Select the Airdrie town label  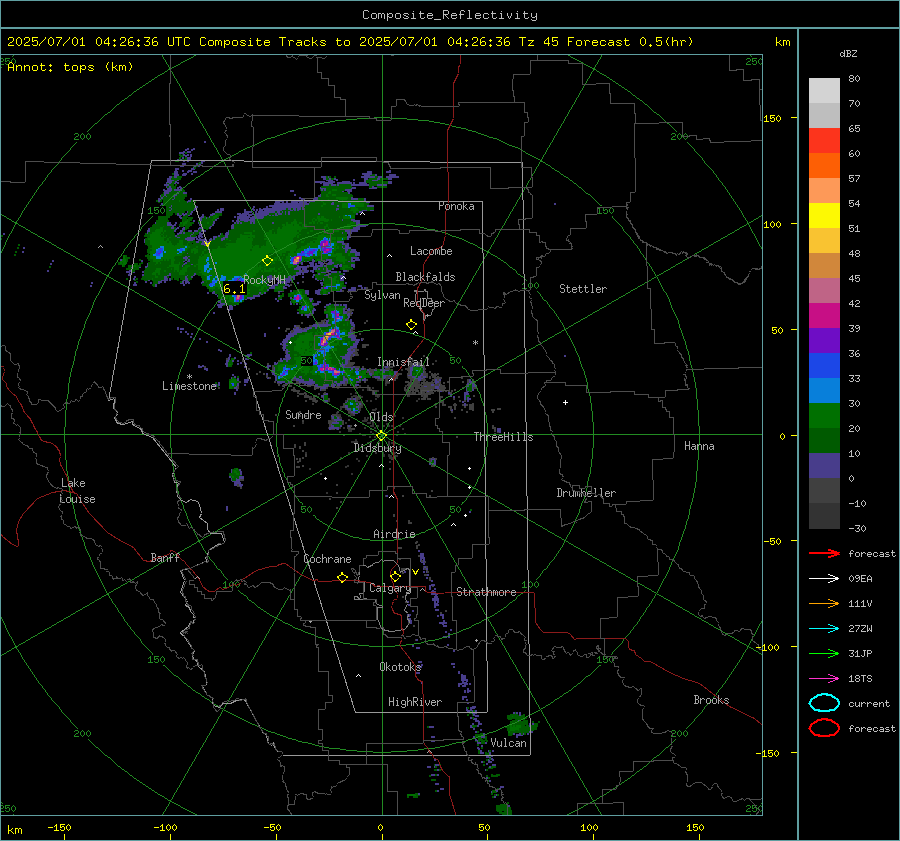[394, 534]
